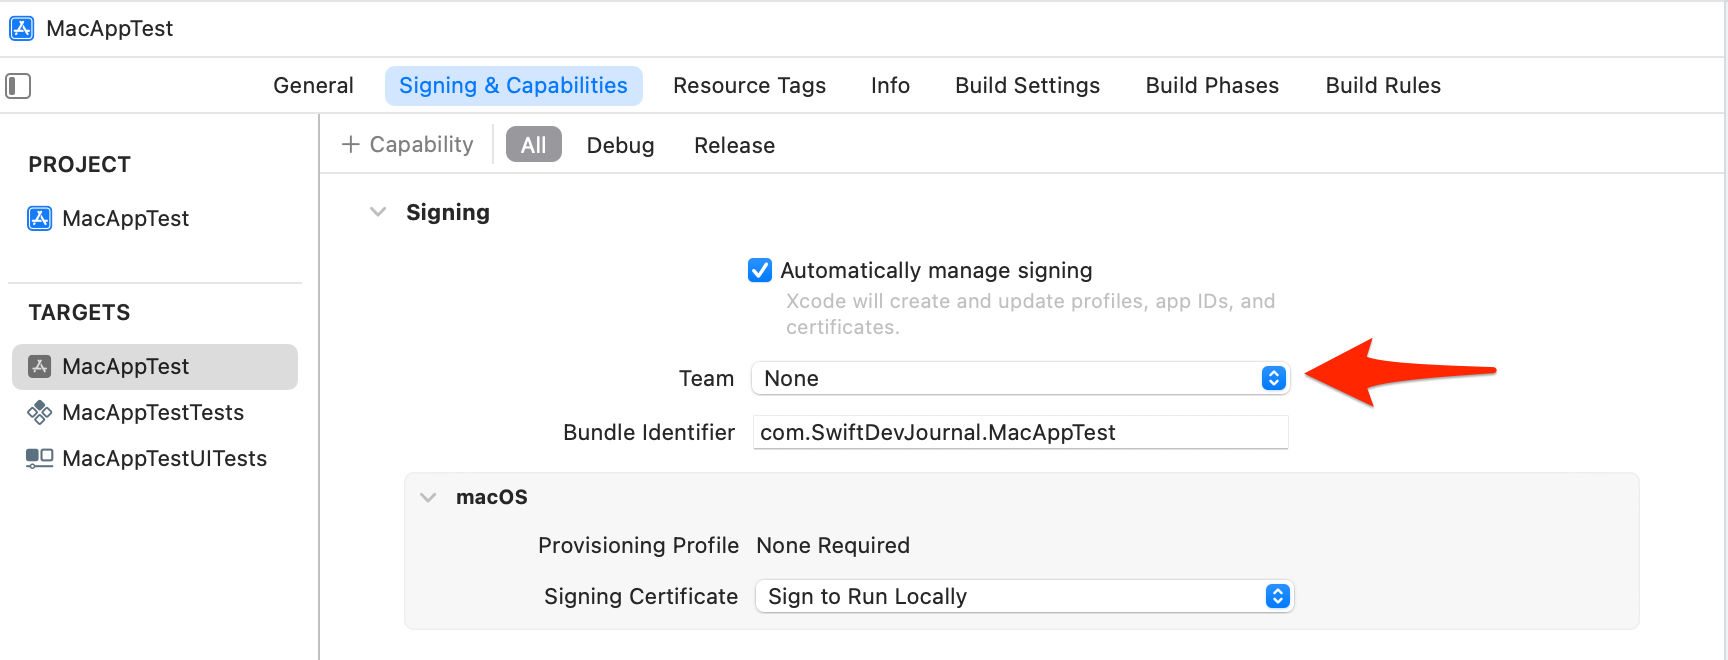
Task: Switch to the Build Settings tab
Action: click(x=1027, y=86)
